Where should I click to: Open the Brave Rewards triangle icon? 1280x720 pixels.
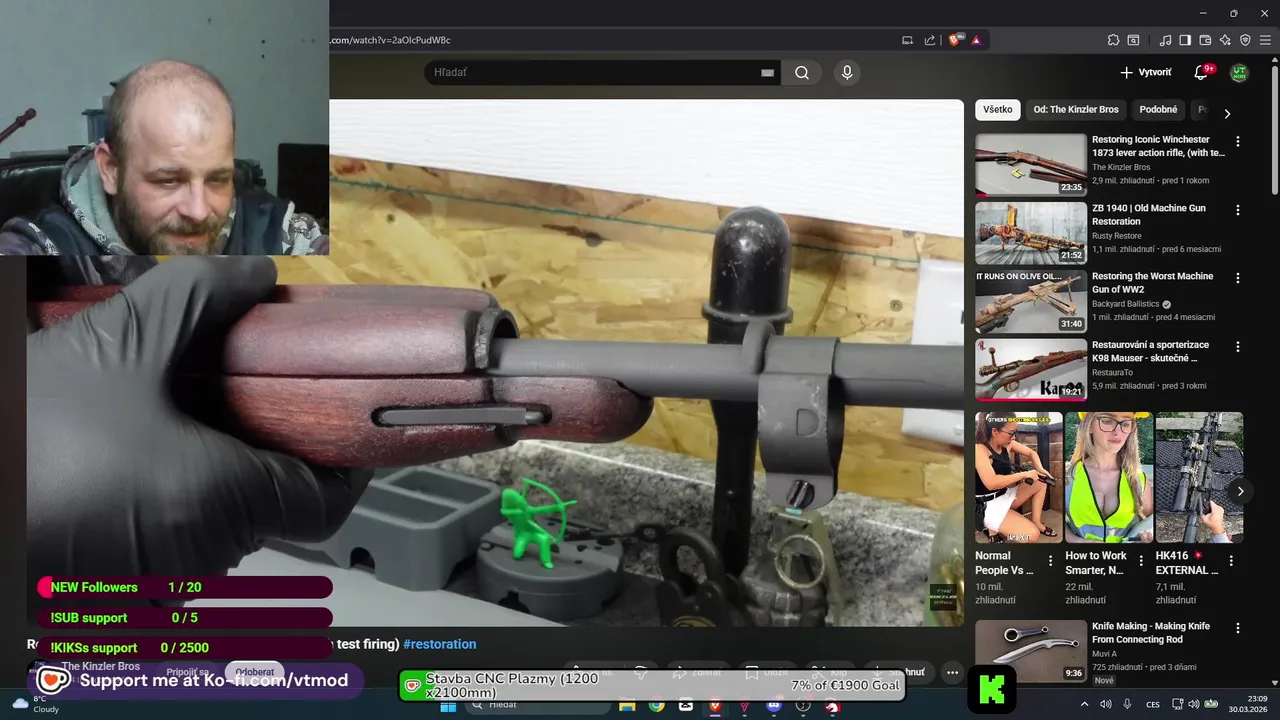pyautogui.click(x=976, y=40)
